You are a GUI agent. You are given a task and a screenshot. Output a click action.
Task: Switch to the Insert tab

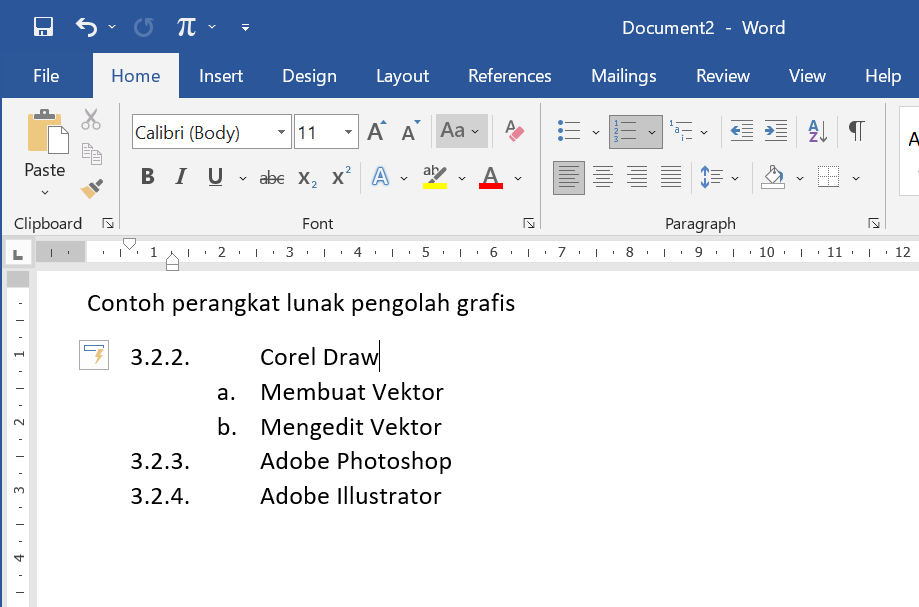(221, 76)
